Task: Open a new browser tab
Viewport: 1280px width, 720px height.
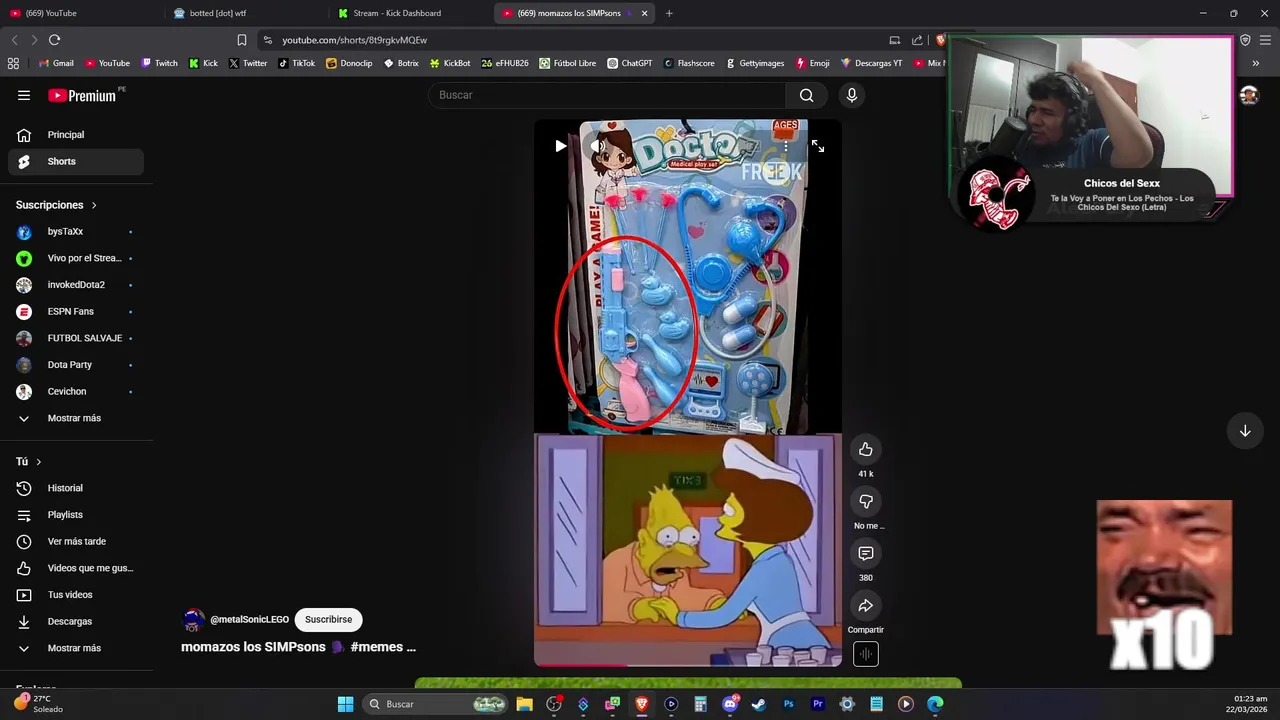Action: [669, 13]
